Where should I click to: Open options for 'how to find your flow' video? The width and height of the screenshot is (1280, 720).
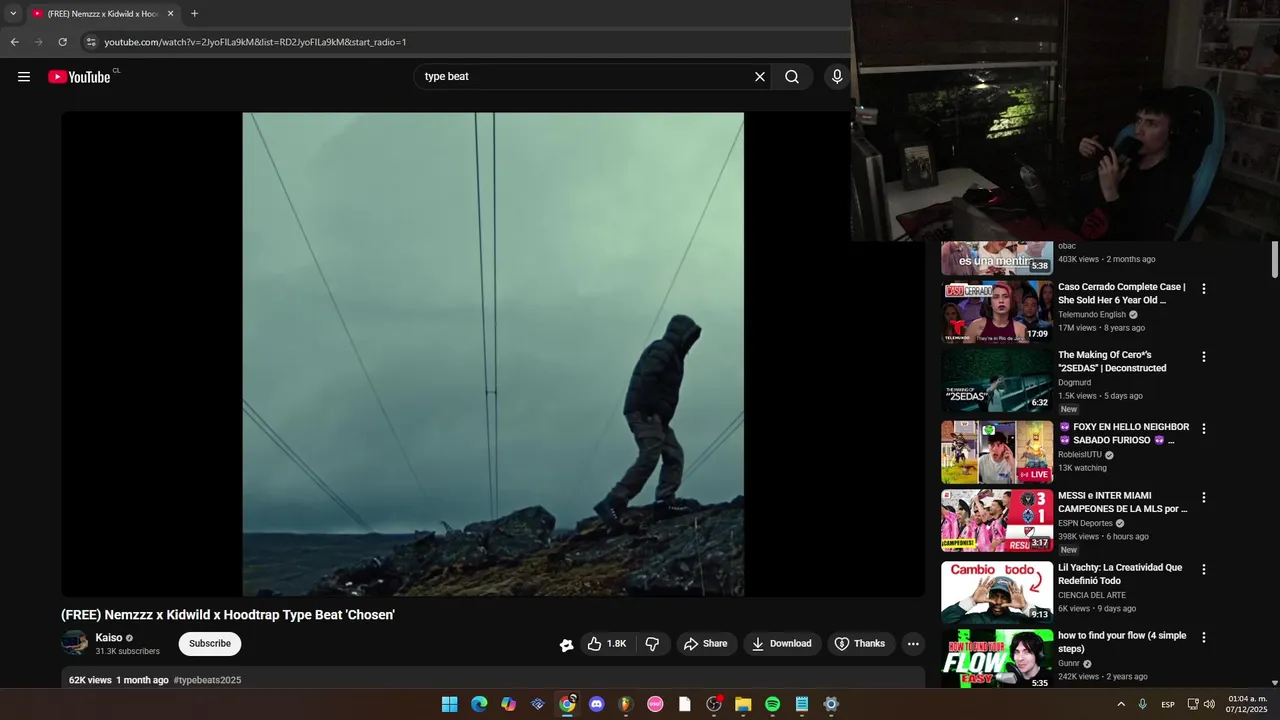pos(1204,637)
